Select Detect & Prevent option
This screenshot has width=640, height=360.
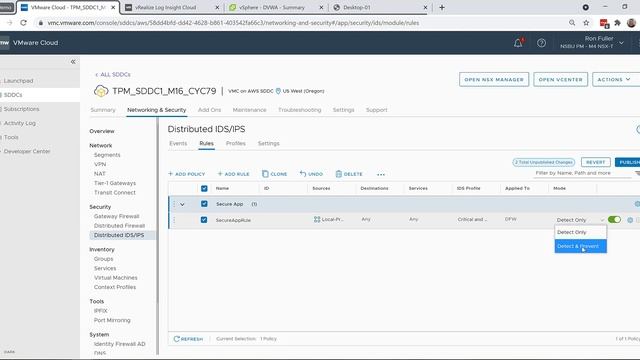pos(580,246)
